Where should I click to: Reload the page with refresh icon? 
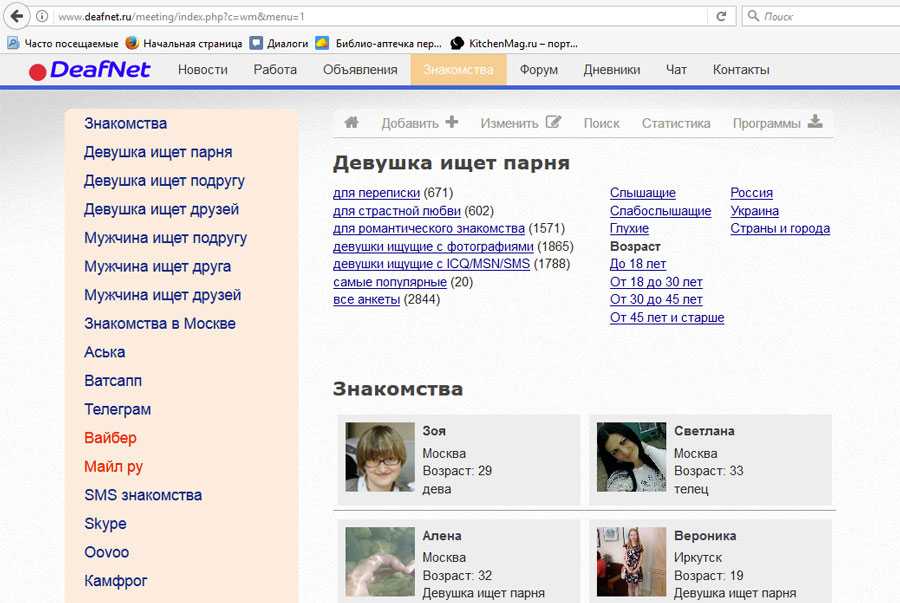(720, 17)
